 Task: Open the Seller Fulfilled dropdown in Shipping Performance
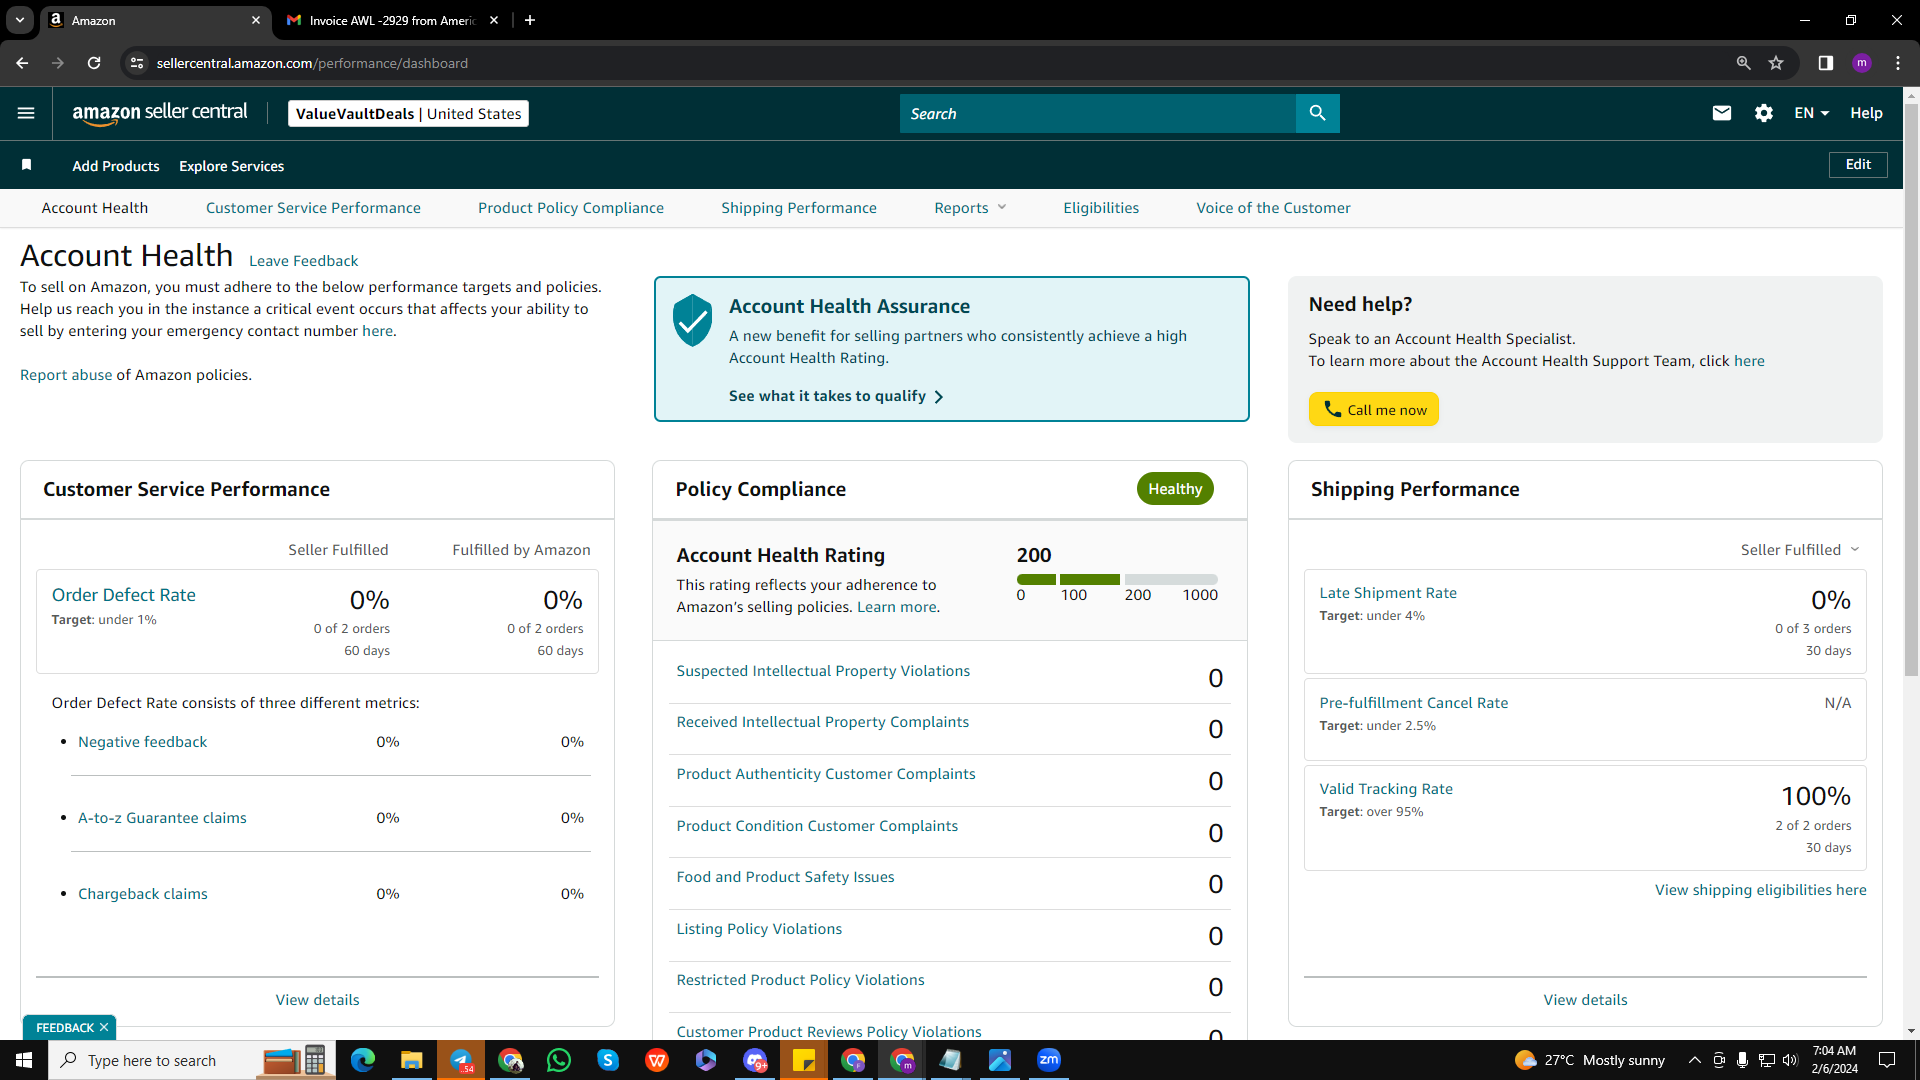coord(1800,550)
